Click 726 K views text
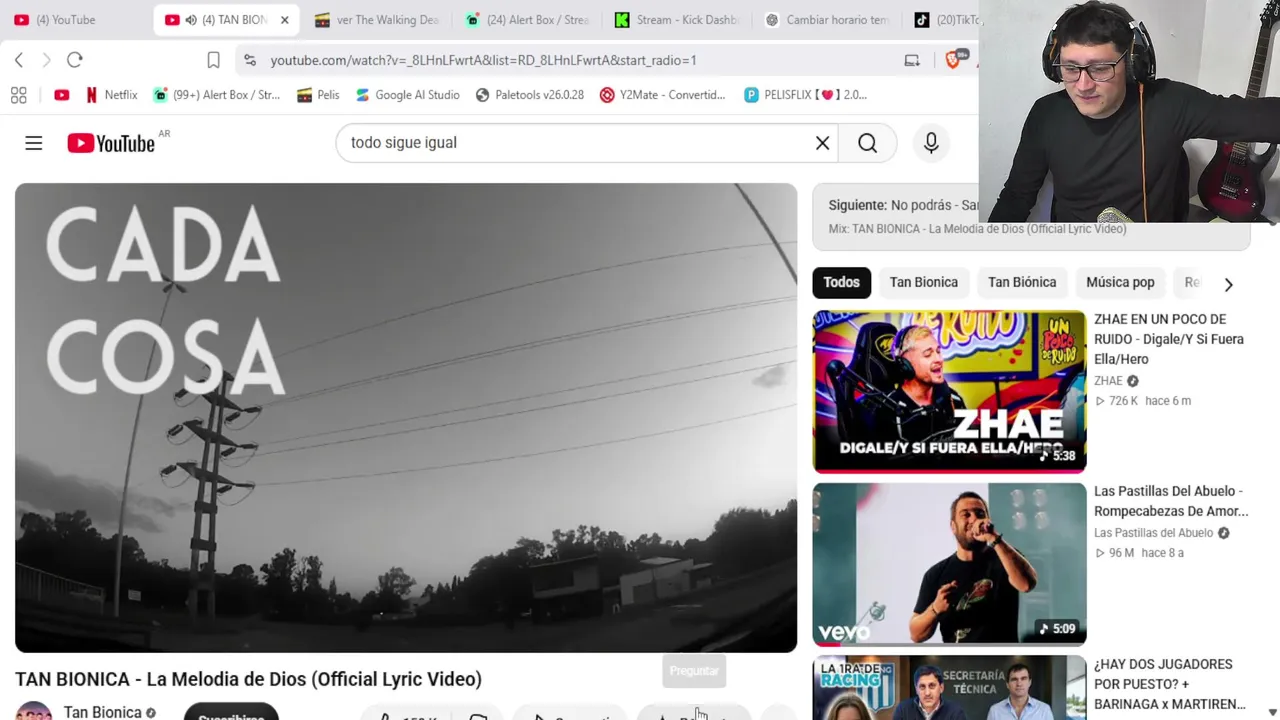The width and height of the screenshot is (1280, 720). coord(1124,401)
